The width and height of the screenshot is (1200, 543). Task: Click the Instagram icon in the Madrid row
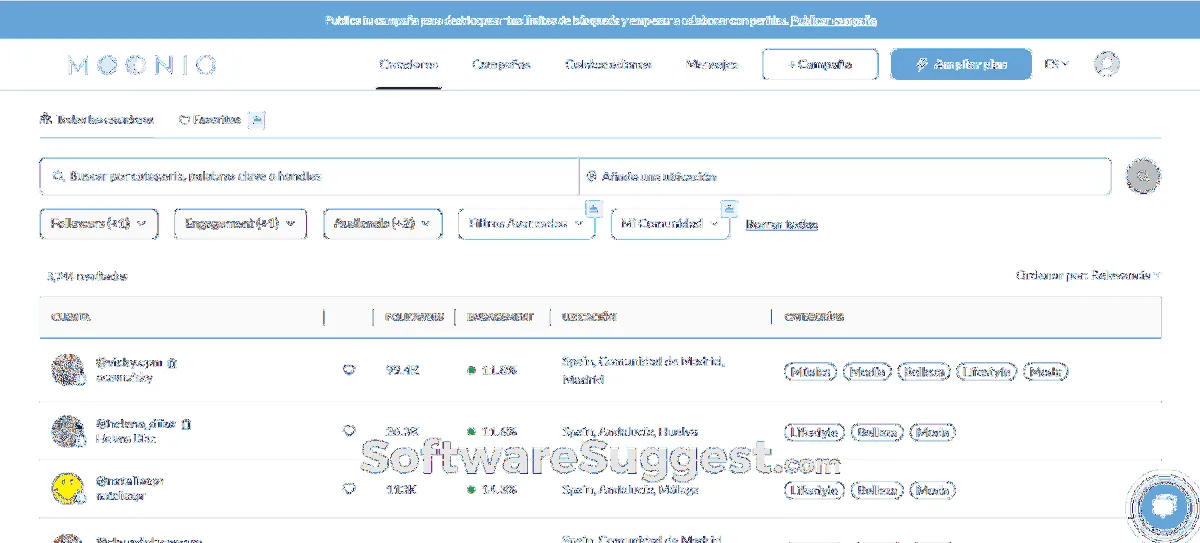tap(171, 363)
